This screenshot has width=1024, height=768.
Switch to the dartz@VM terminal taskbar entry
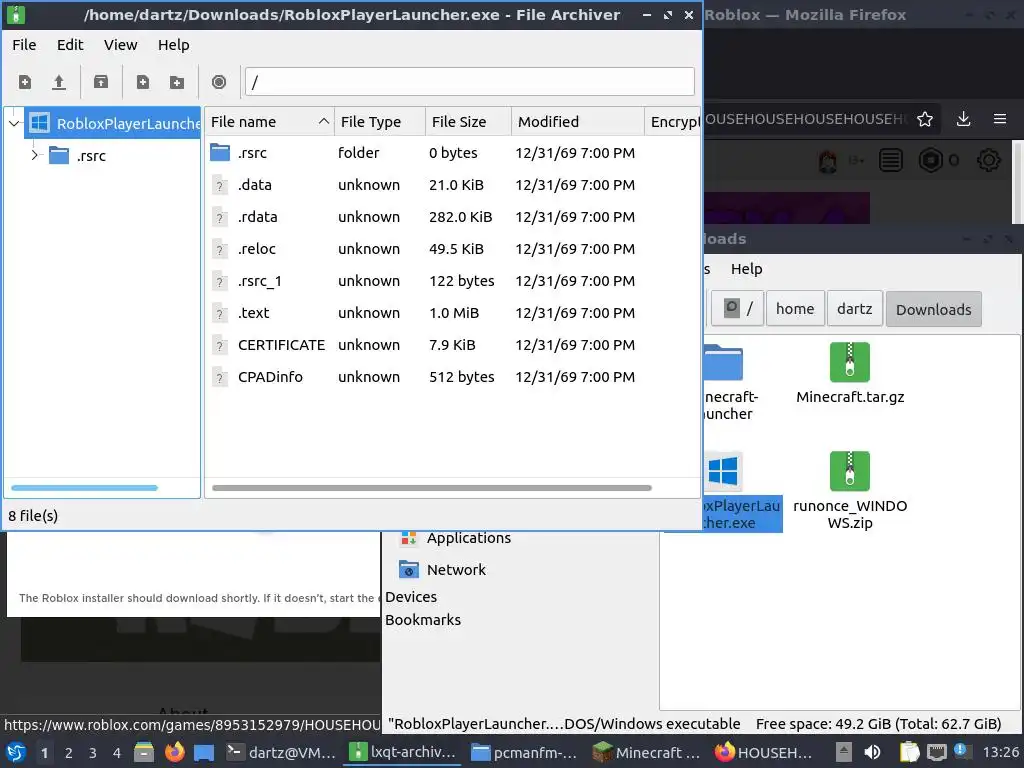tap(281, 753)
